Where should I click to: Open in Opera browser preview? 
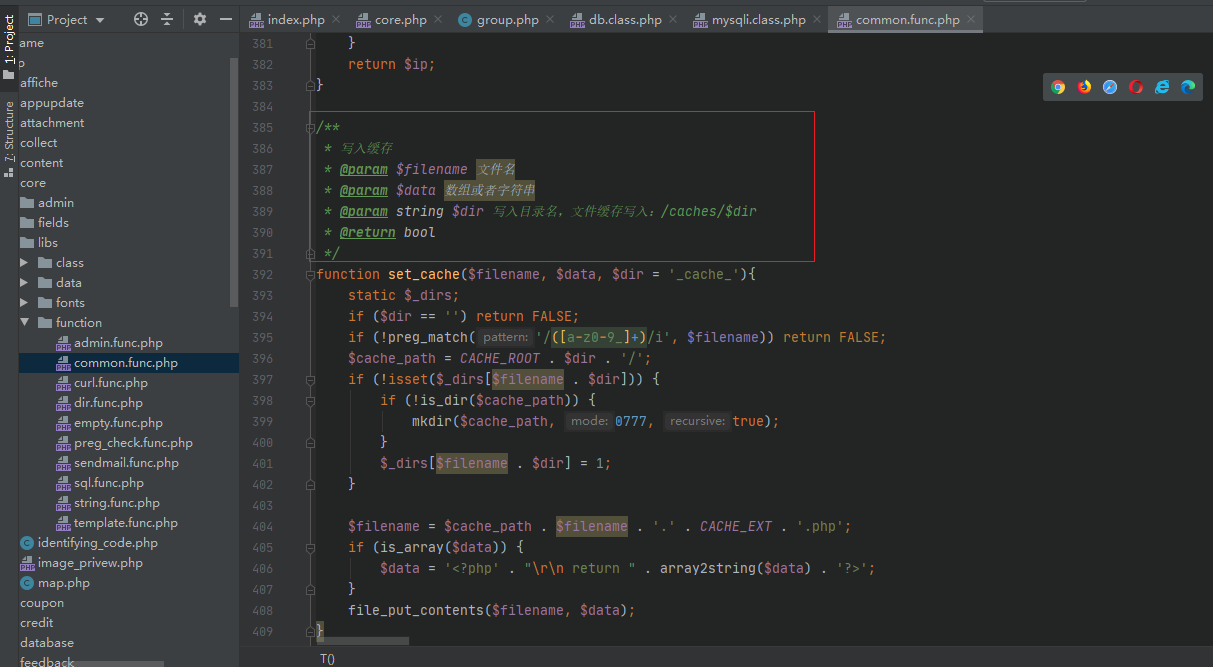point(1136,87)
